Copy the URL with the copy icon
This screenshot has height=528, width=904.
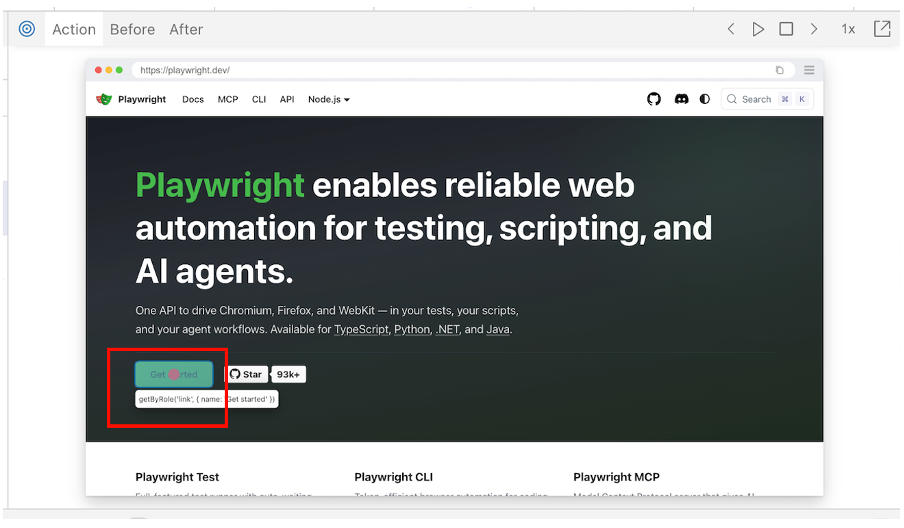[x=779, y=70]
